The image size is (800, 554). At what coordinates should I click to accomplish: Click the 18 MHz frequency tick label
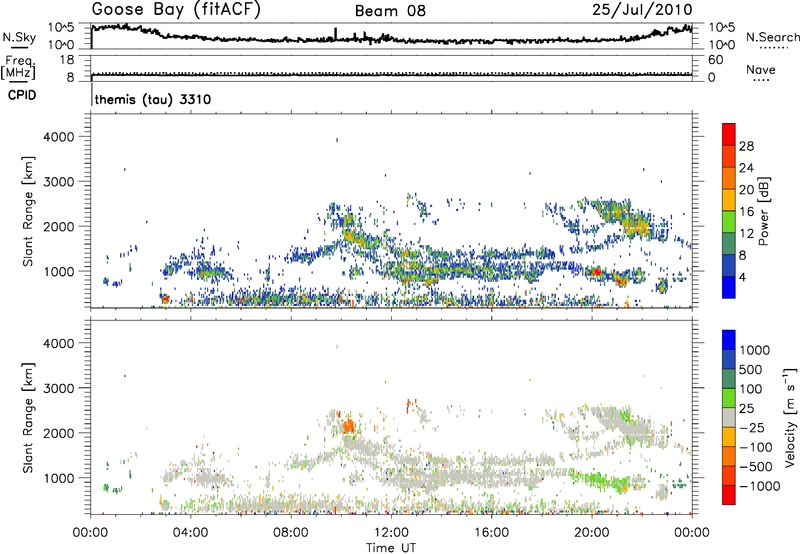click(x=67, y=60)
